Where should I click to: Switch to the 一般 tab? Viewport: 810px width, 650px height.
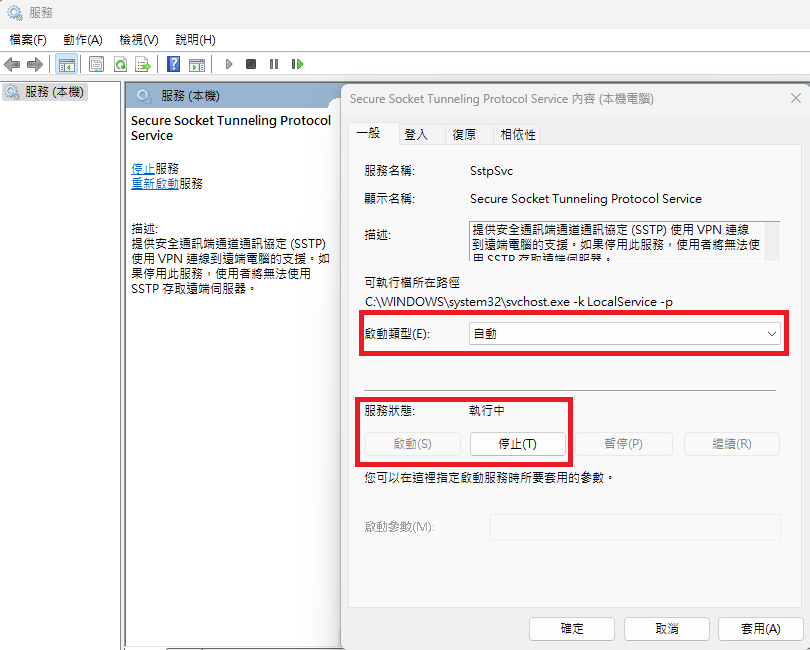coord(373,133)
